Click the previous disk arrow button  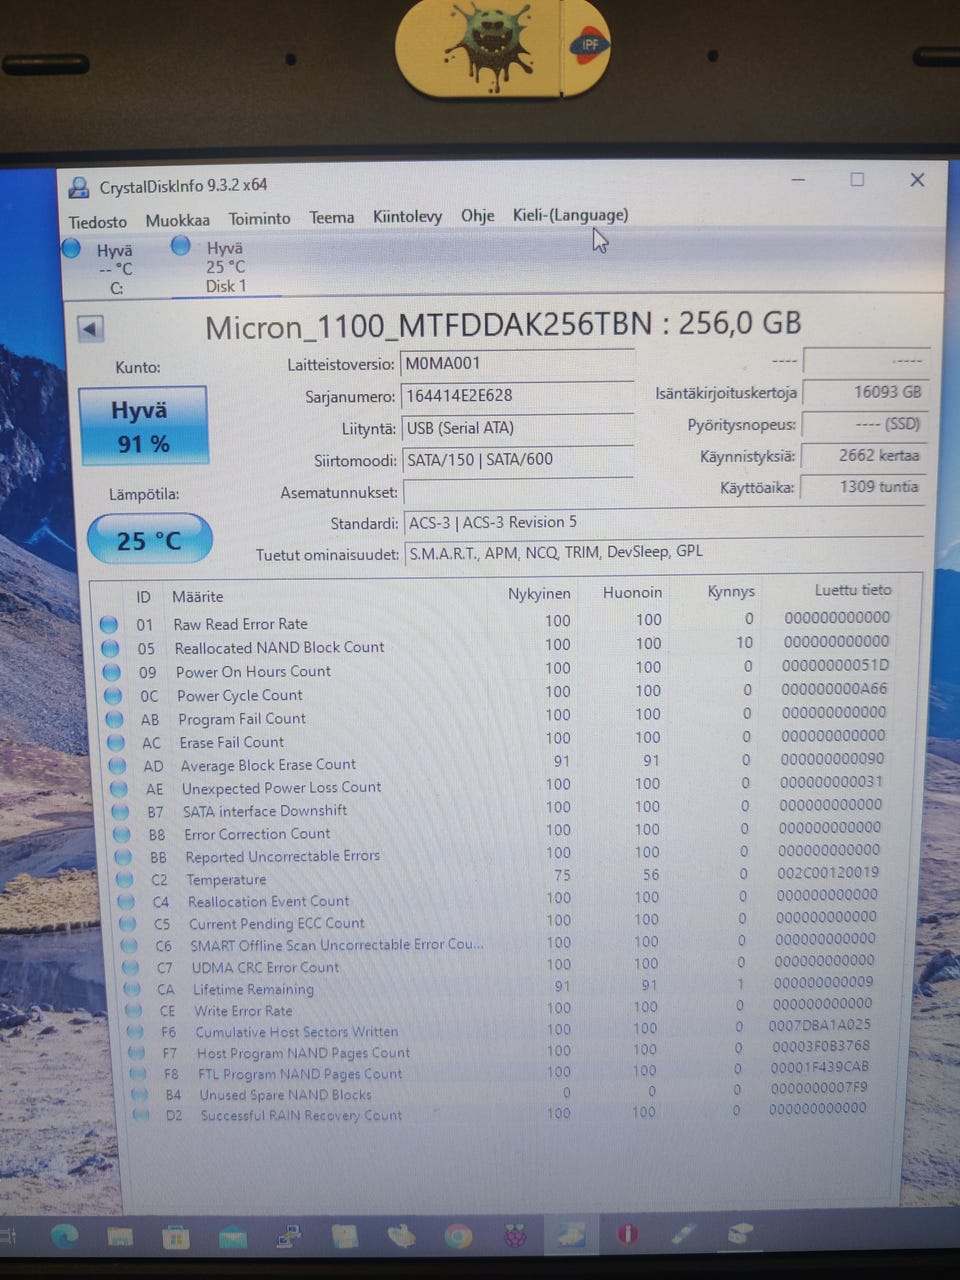[91, 329]
